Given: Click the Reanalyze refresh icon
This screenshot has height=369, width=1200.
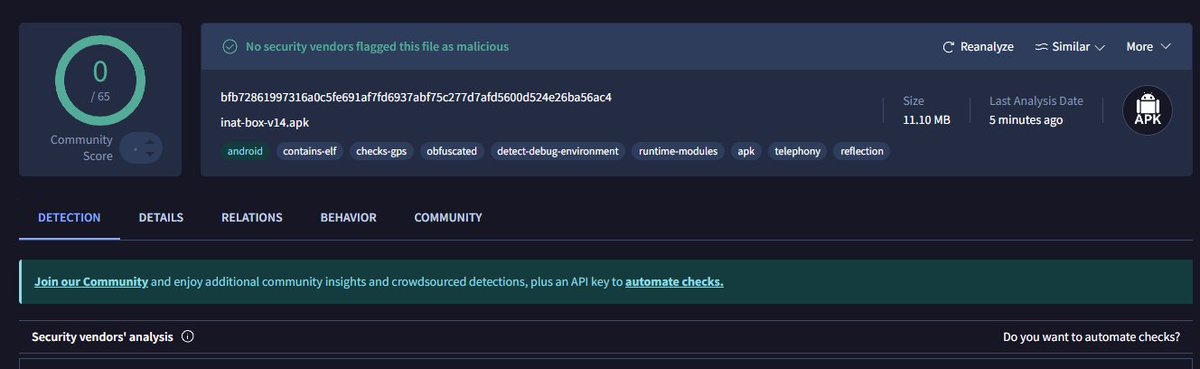Looking at the screenshot, I should pos(948,47).
